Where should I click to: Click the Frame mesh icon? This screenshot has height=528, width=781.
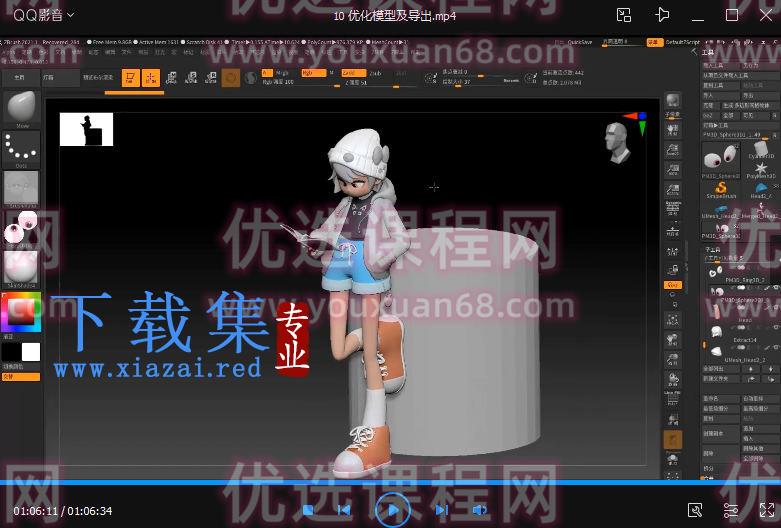673,320
